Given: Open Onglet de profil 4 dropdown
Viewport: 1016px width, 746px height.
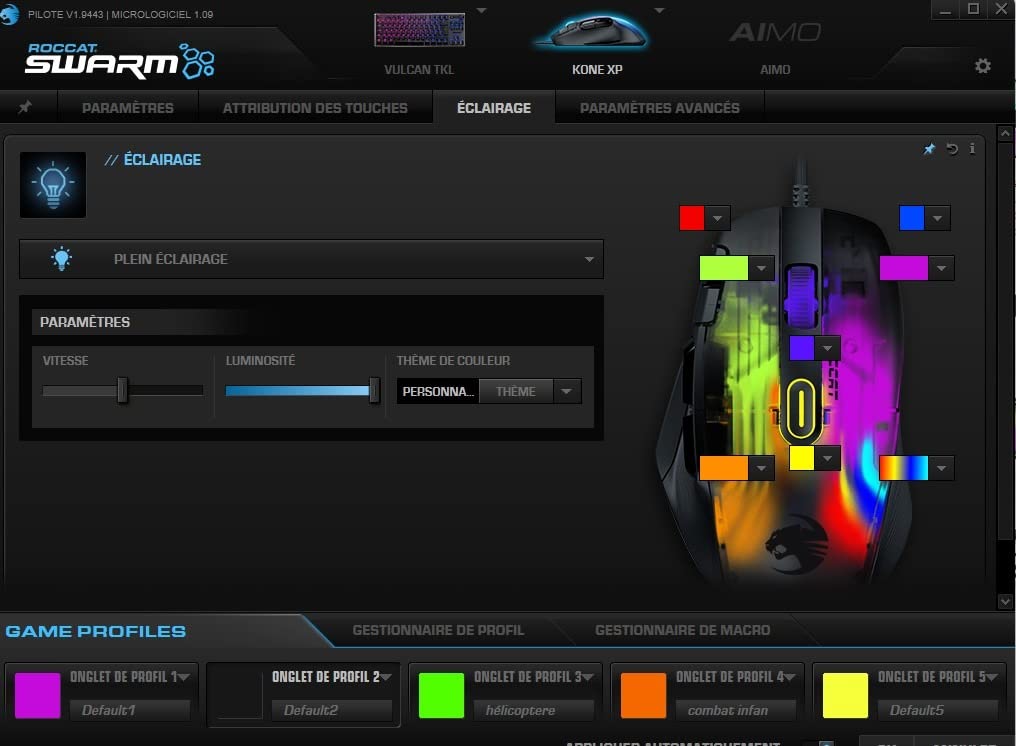Looking at the screenshot, I should [x=790, y=677].
